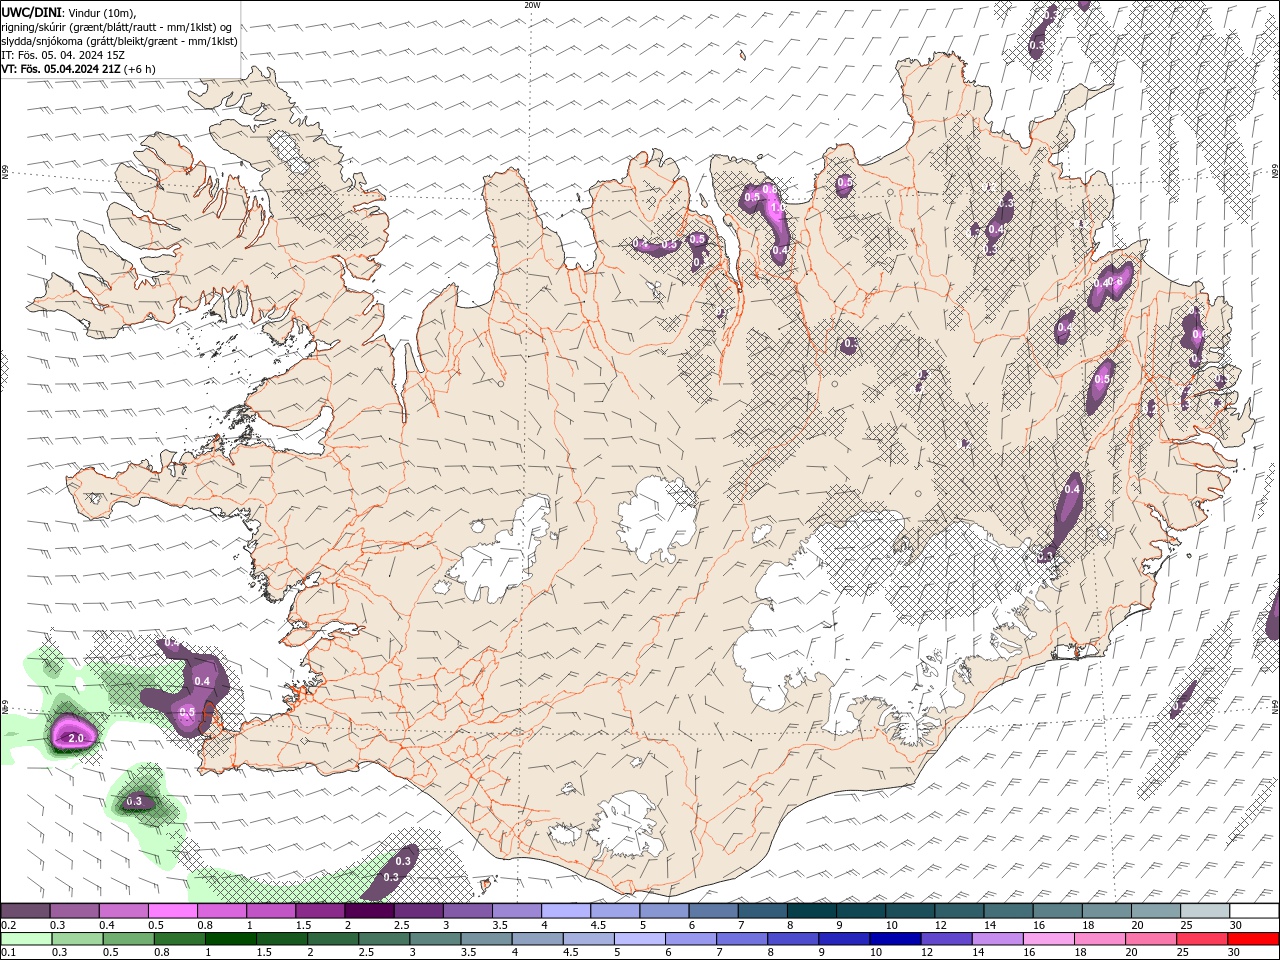Select the upper-row swatch starting at 14

(x=1008, y=911)
